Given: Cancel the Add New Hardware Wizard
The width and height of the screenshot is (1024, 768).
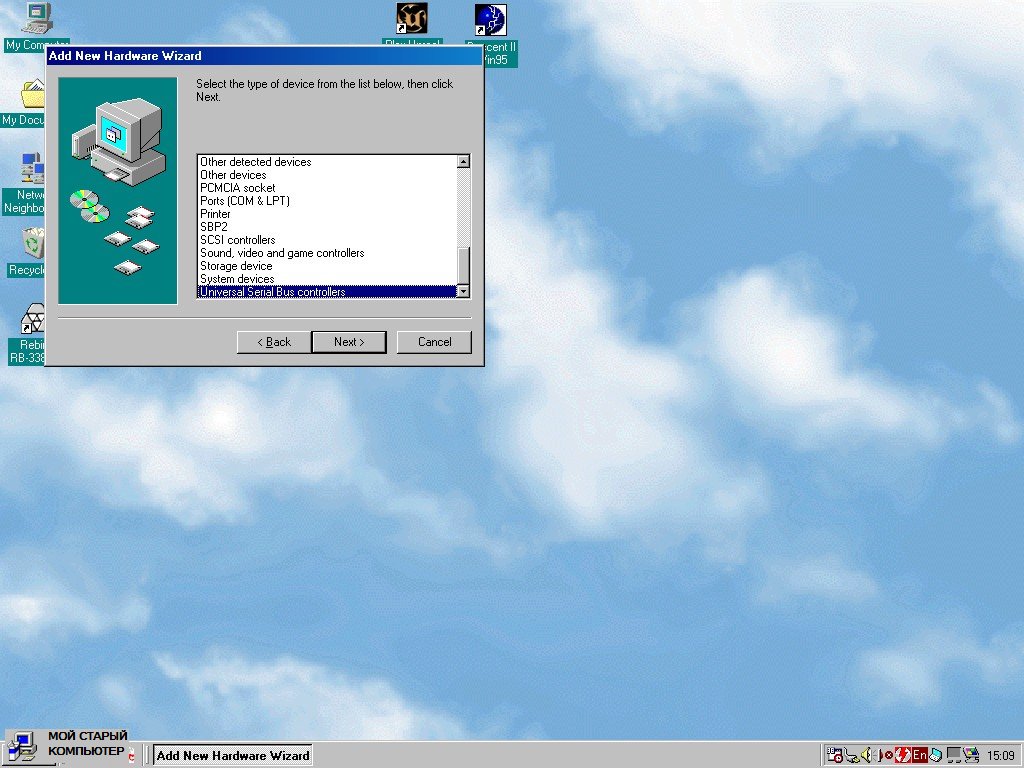Looking at the screenshot, I should click(434, 342).
